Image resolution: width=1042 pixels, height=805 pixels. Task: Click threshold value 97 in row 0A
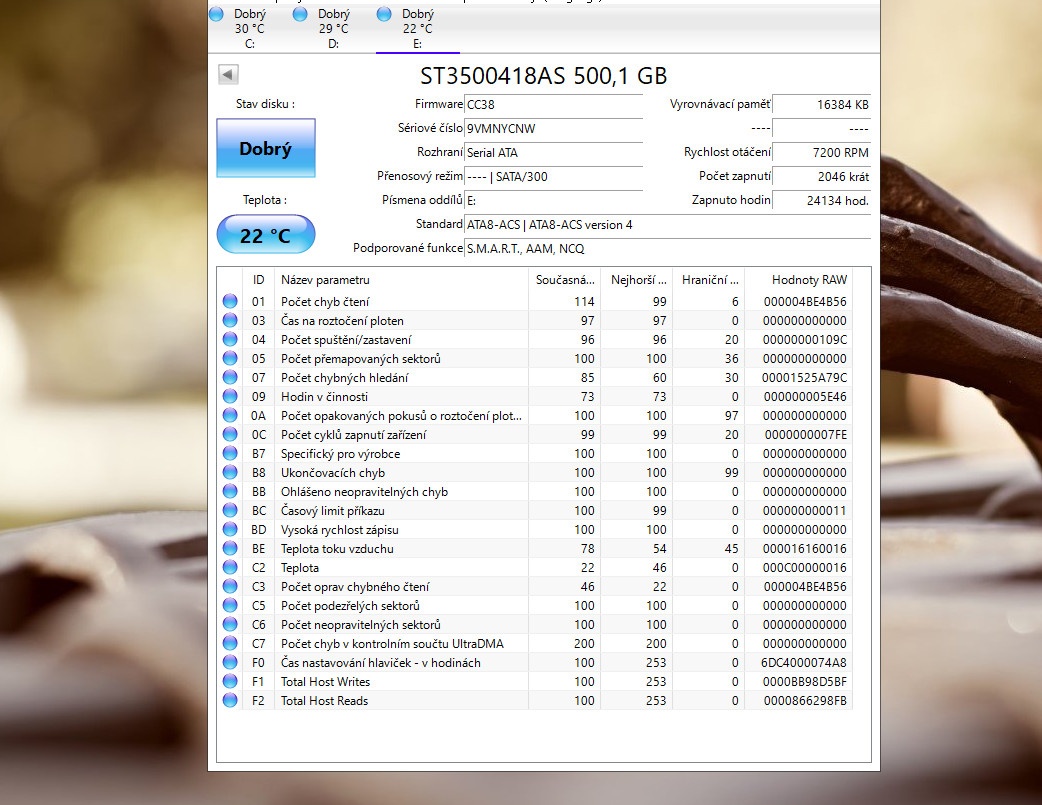pos(732,415)
